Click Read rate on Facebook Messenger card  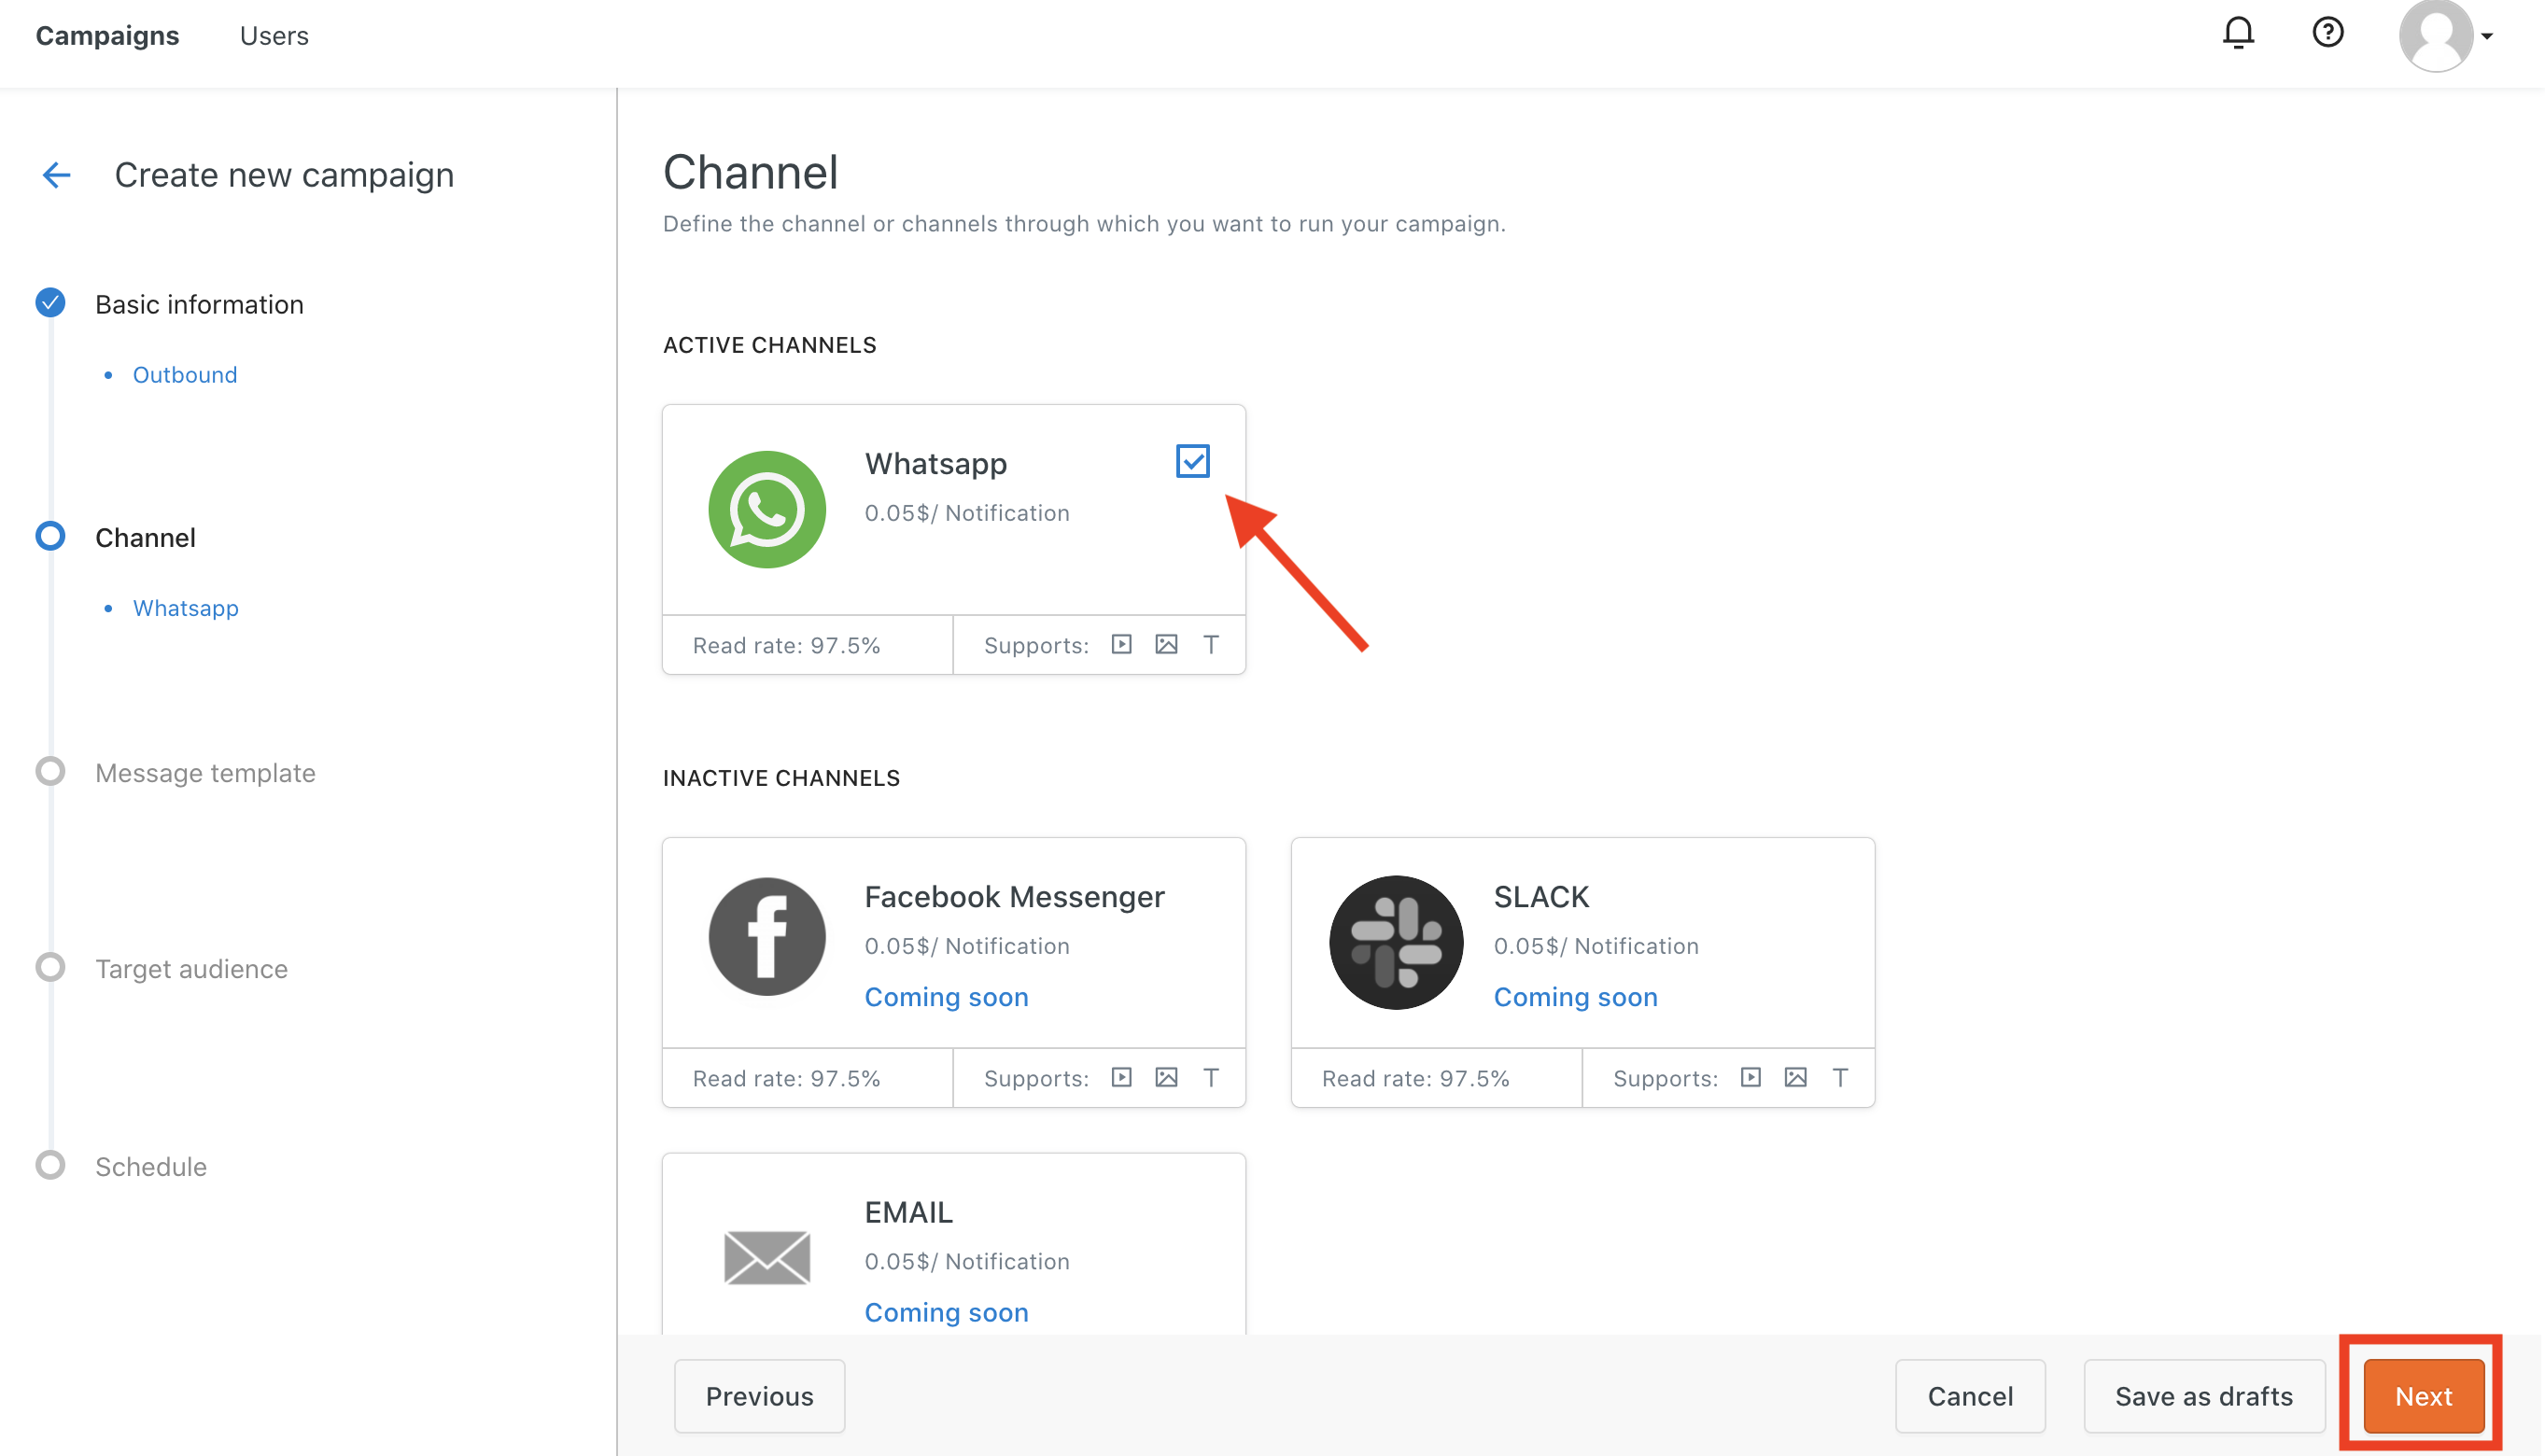(786, 1078)
